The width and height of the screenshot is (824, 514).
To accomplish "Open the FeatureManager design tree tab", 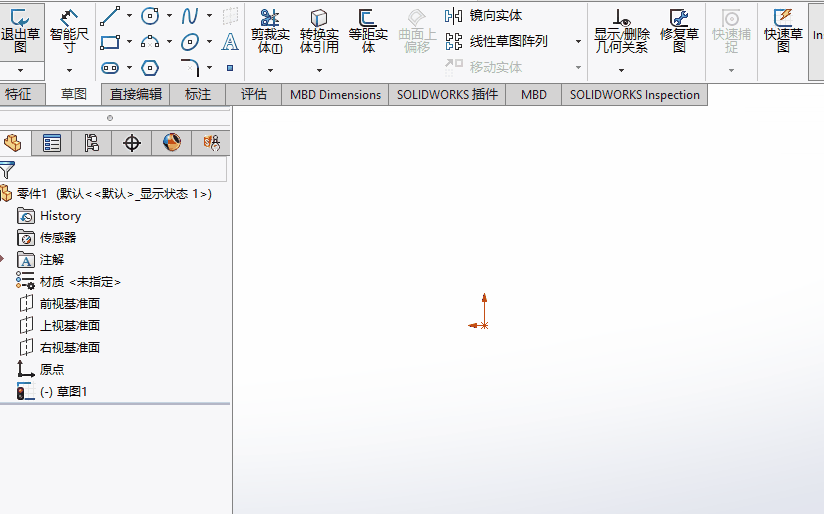I will tap(13, 143).
